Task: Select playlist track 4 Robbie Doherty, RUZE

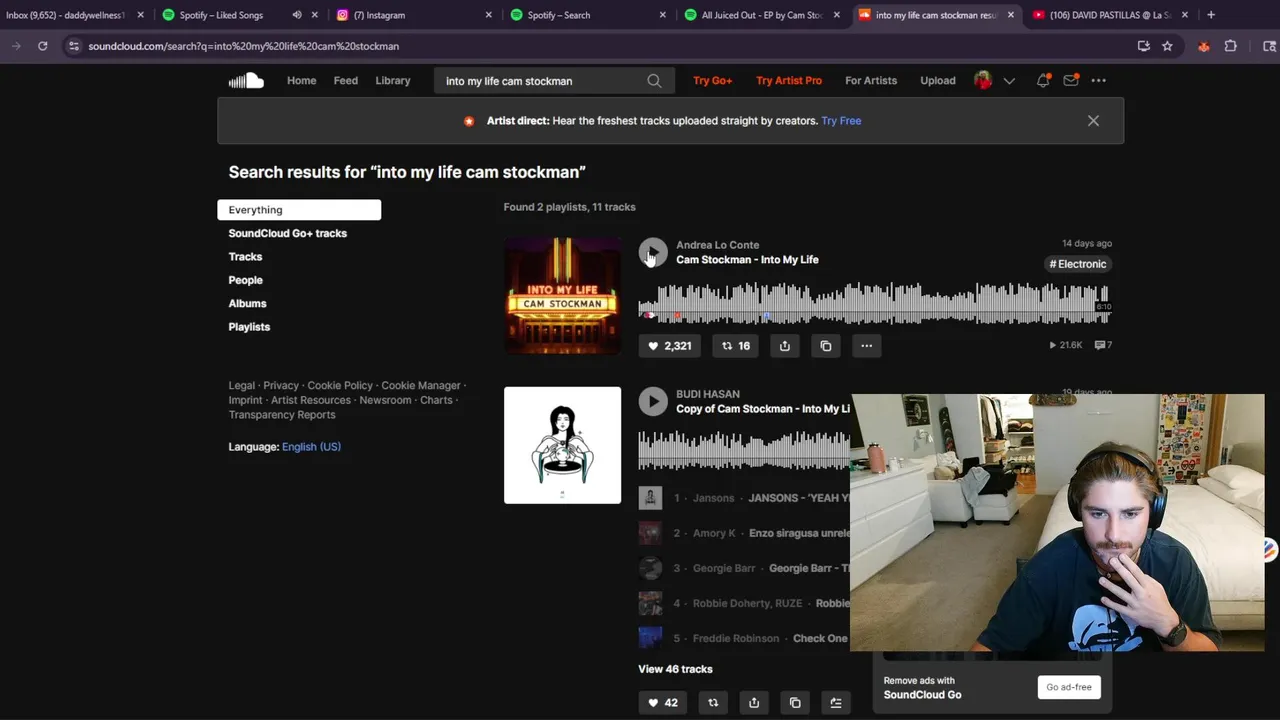Action: (744, 603)
